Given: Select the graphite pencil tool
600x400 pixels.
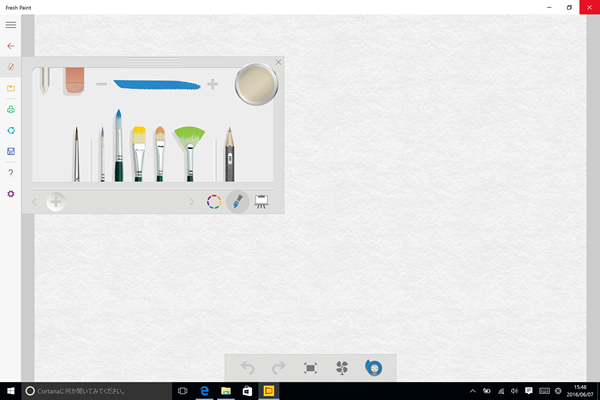Looking at the screenshot, I should (x=229, y=152).
